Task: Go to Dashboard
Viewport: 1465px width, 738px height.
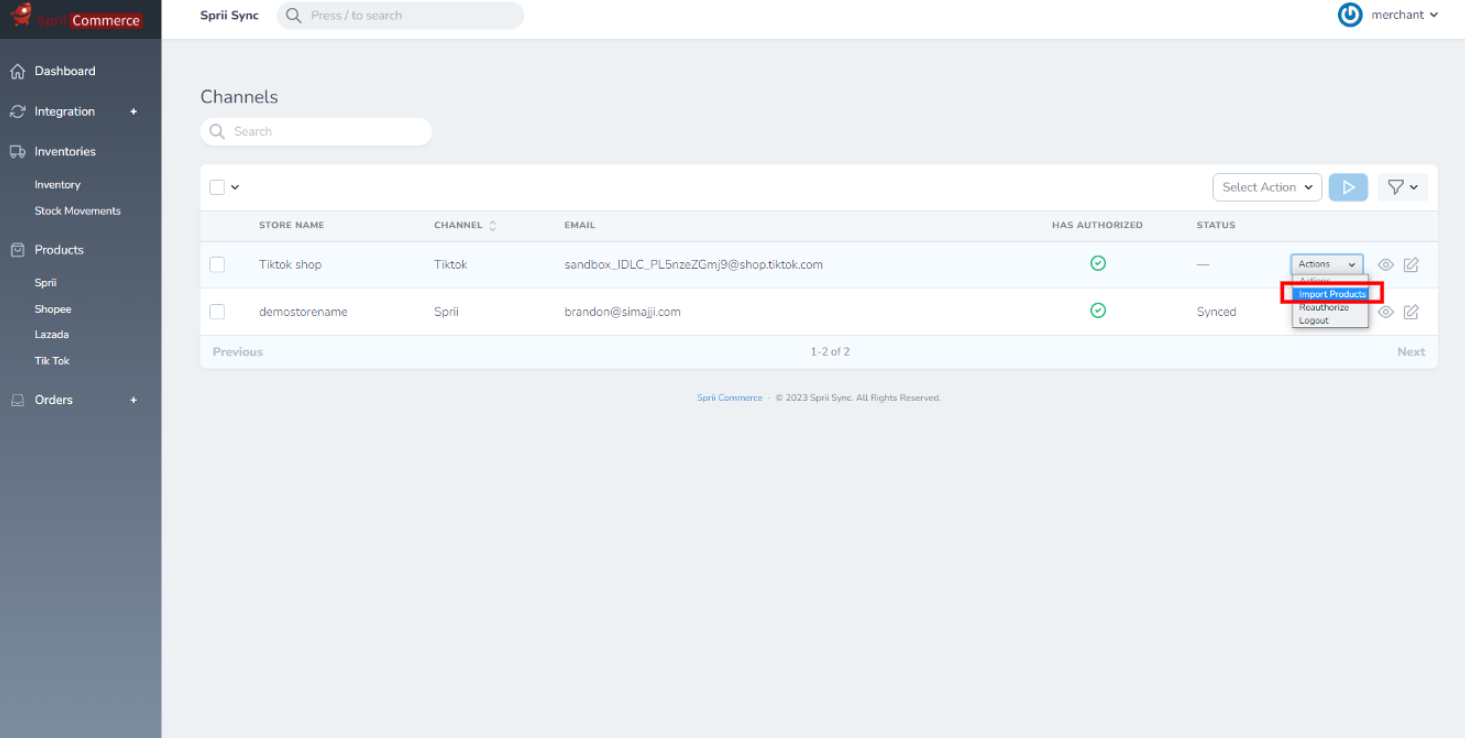Action: pos(65,71)
